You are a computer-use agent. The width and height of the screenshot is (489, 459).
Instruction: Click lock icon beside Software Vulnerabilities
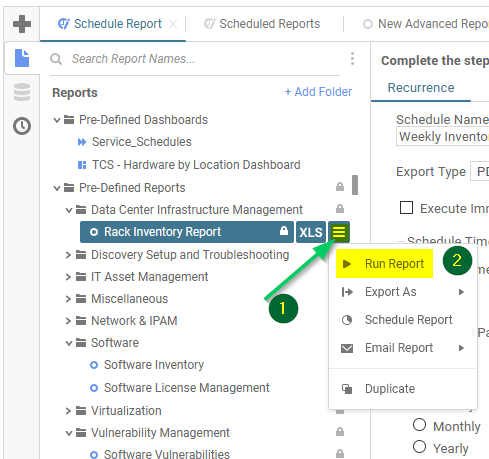[340, 453]
